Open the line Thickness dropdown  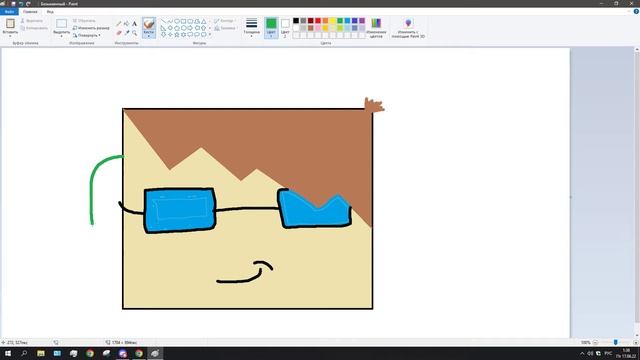coord(252,28)
